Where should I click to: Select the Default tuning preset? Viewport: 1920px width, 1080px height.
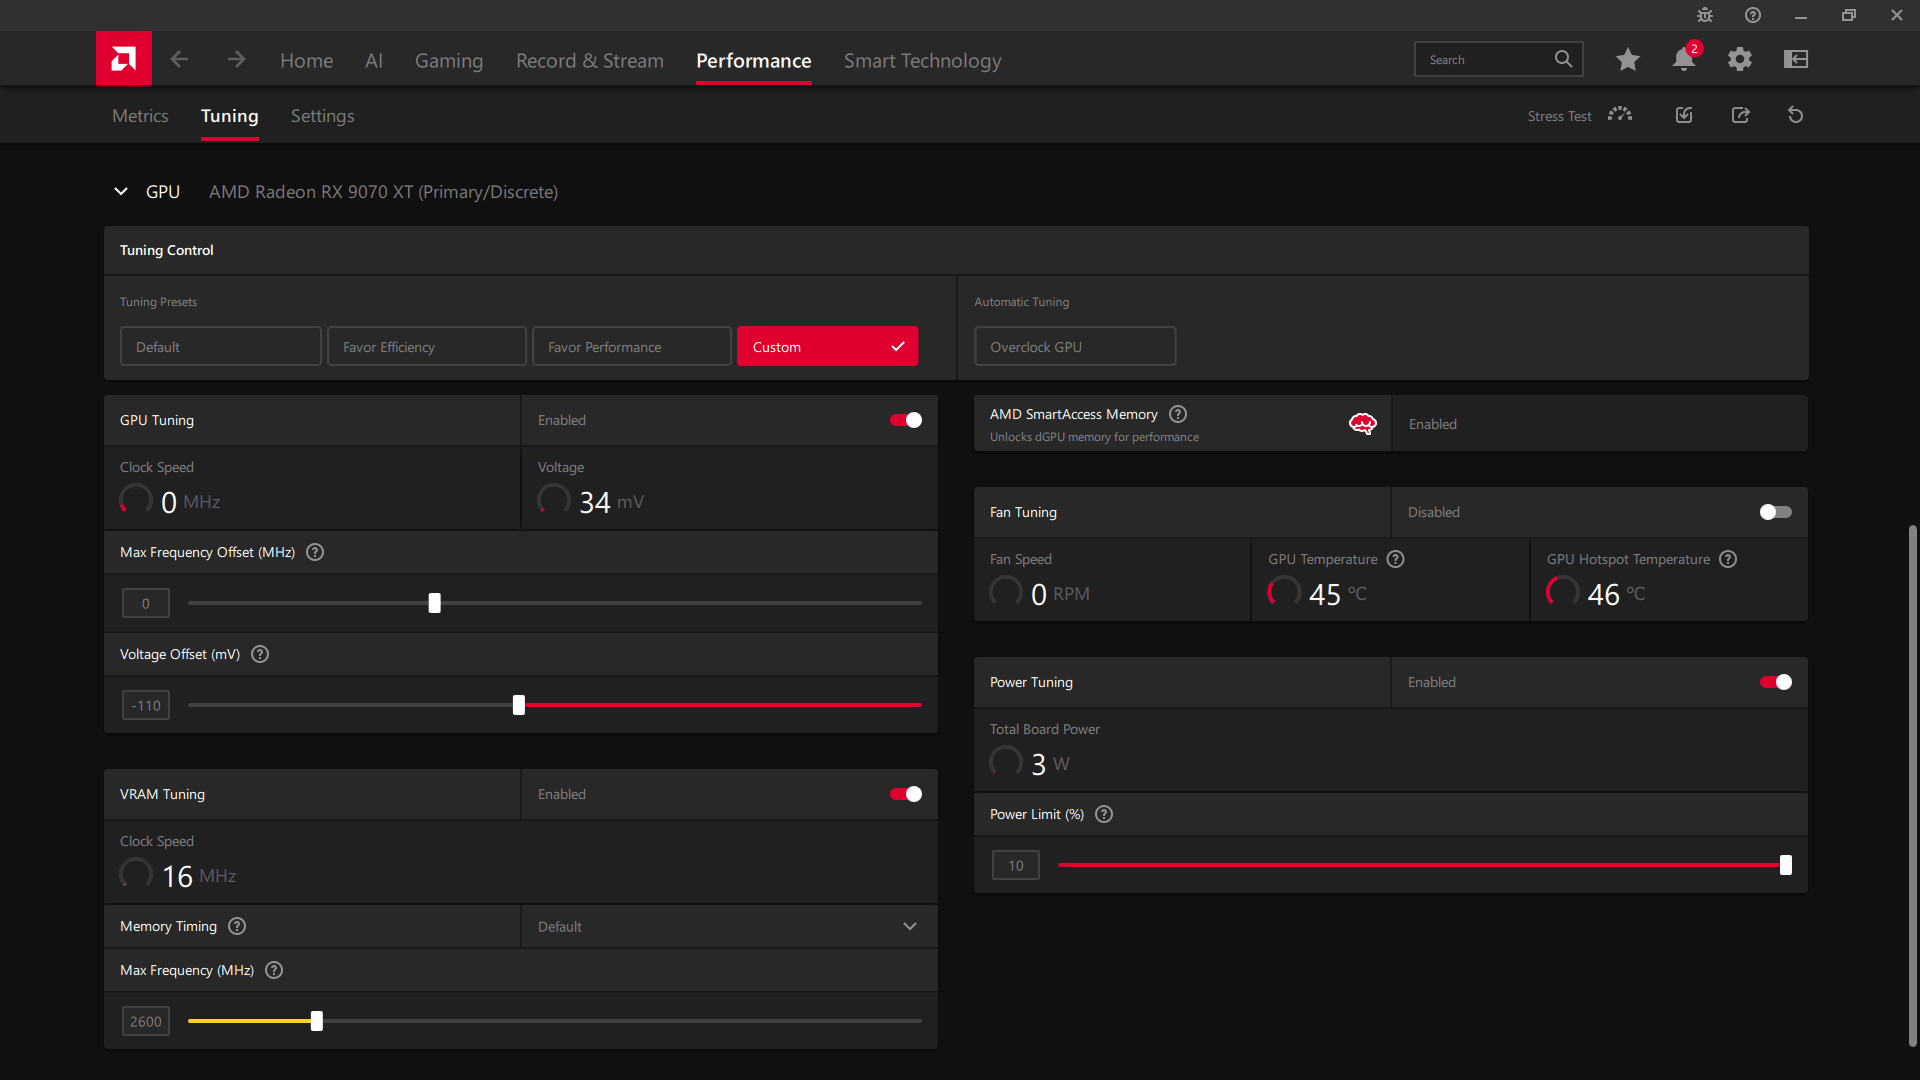coord(221,346)
